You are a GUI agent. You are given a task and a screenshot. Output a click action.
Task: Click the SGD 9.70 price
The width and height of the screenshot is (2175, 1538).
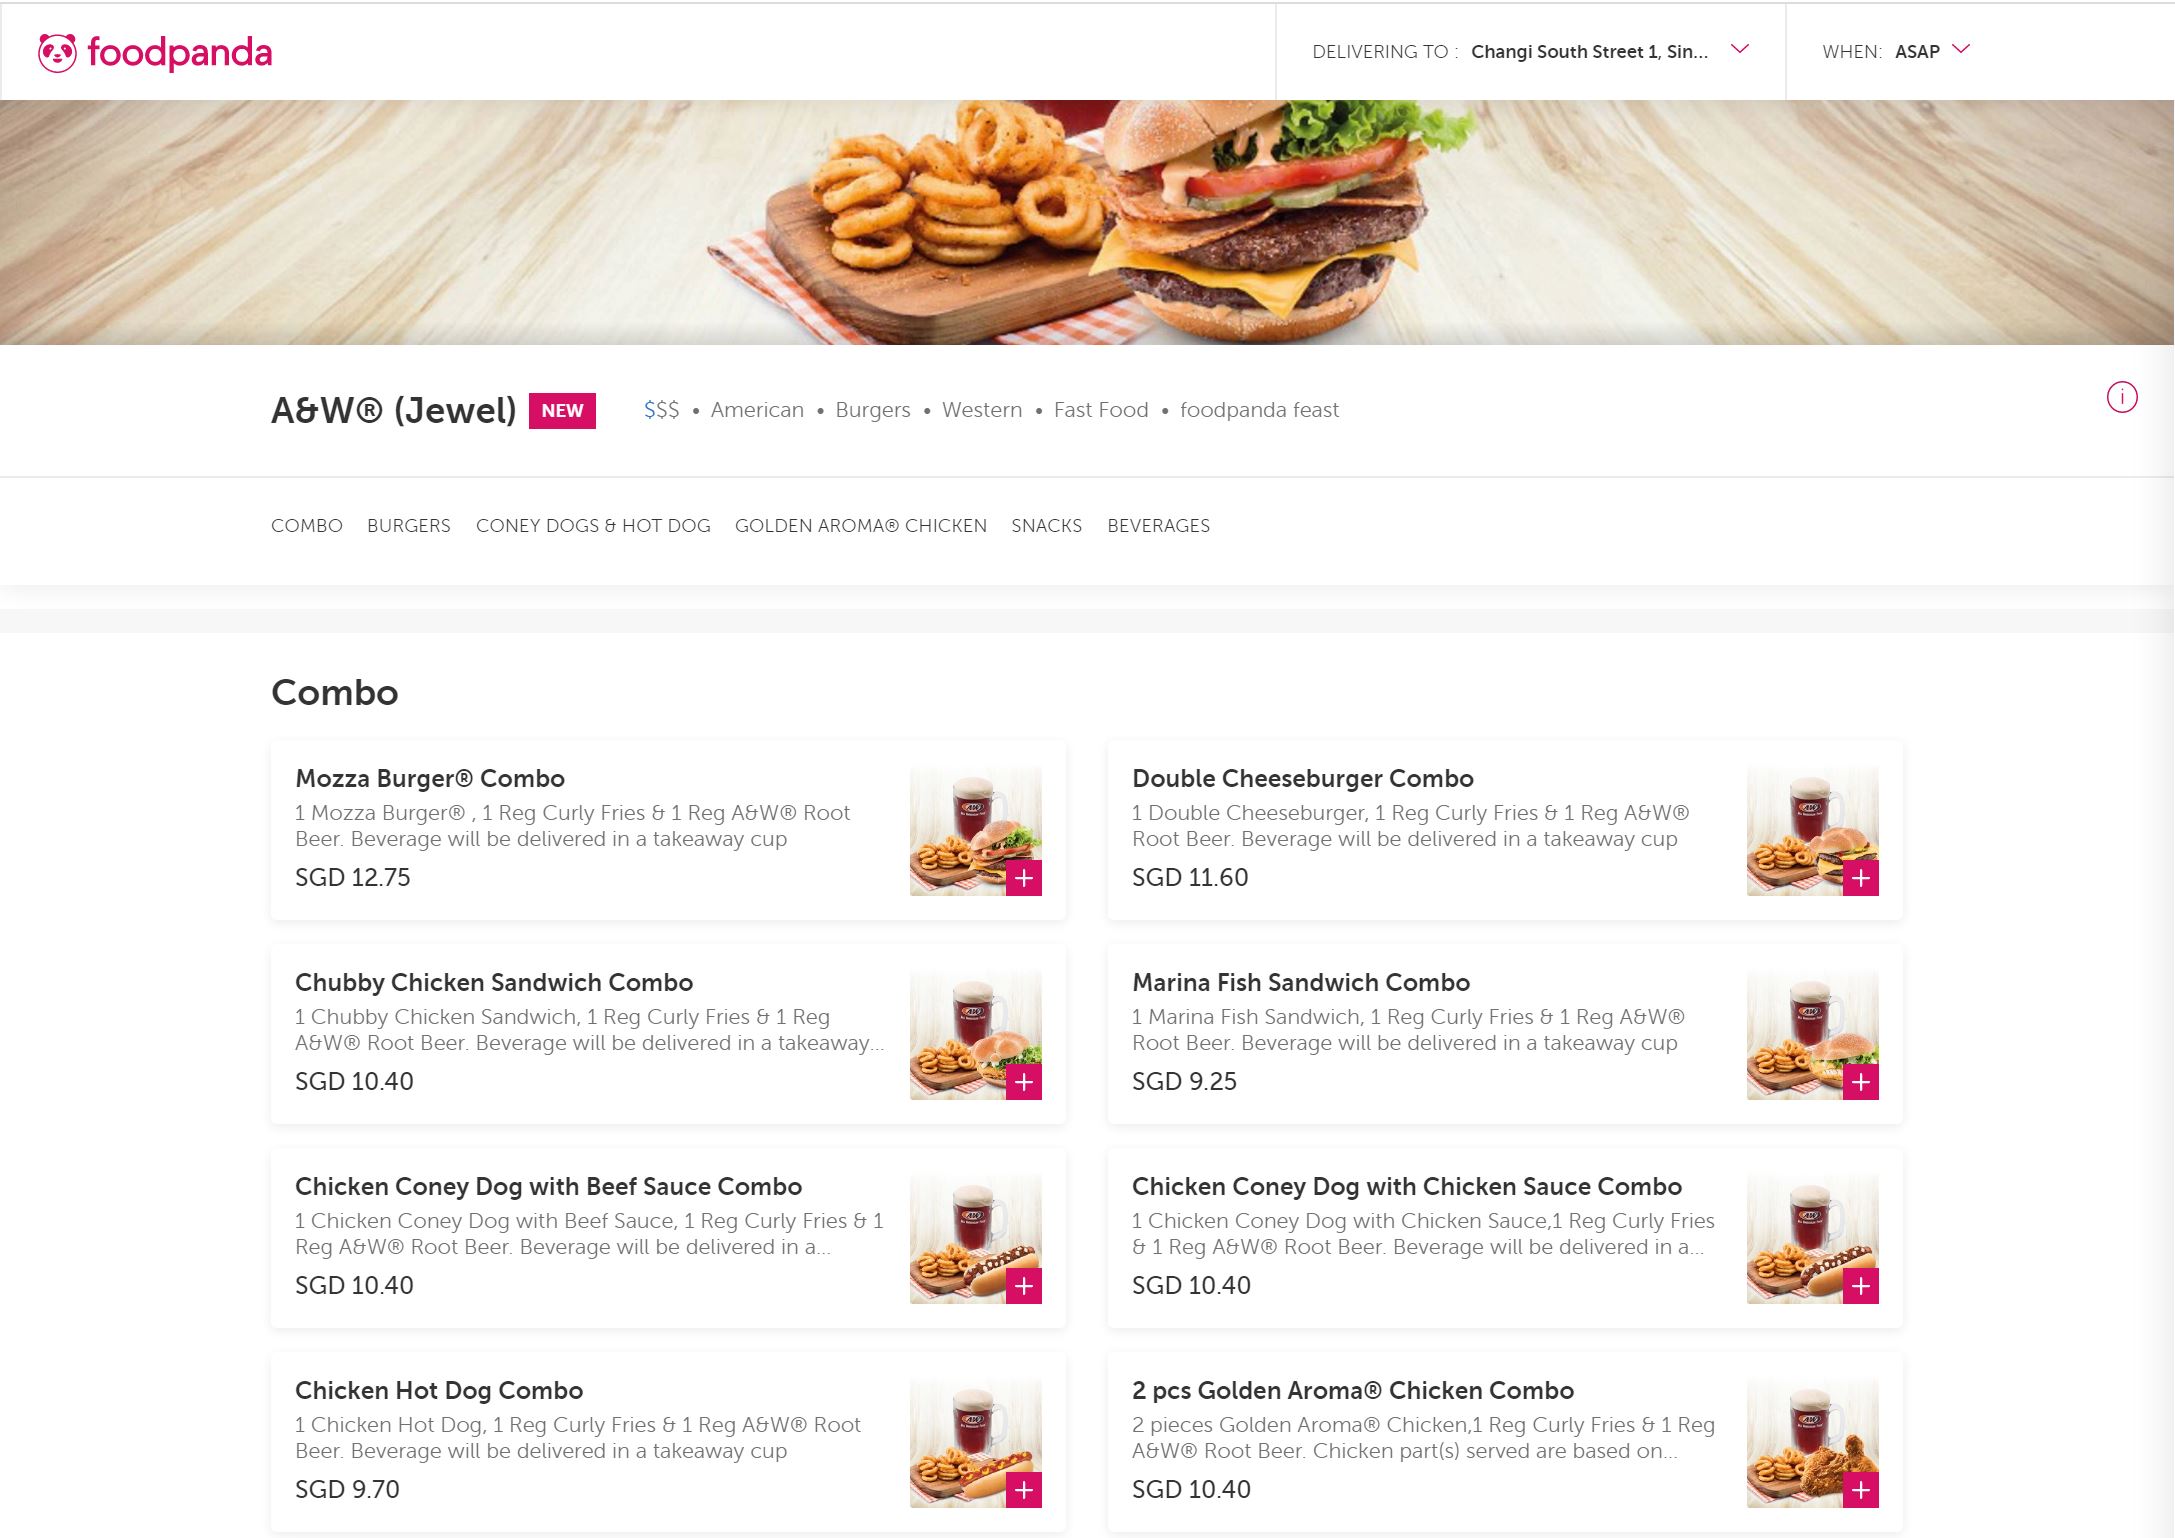(347, 1490)
